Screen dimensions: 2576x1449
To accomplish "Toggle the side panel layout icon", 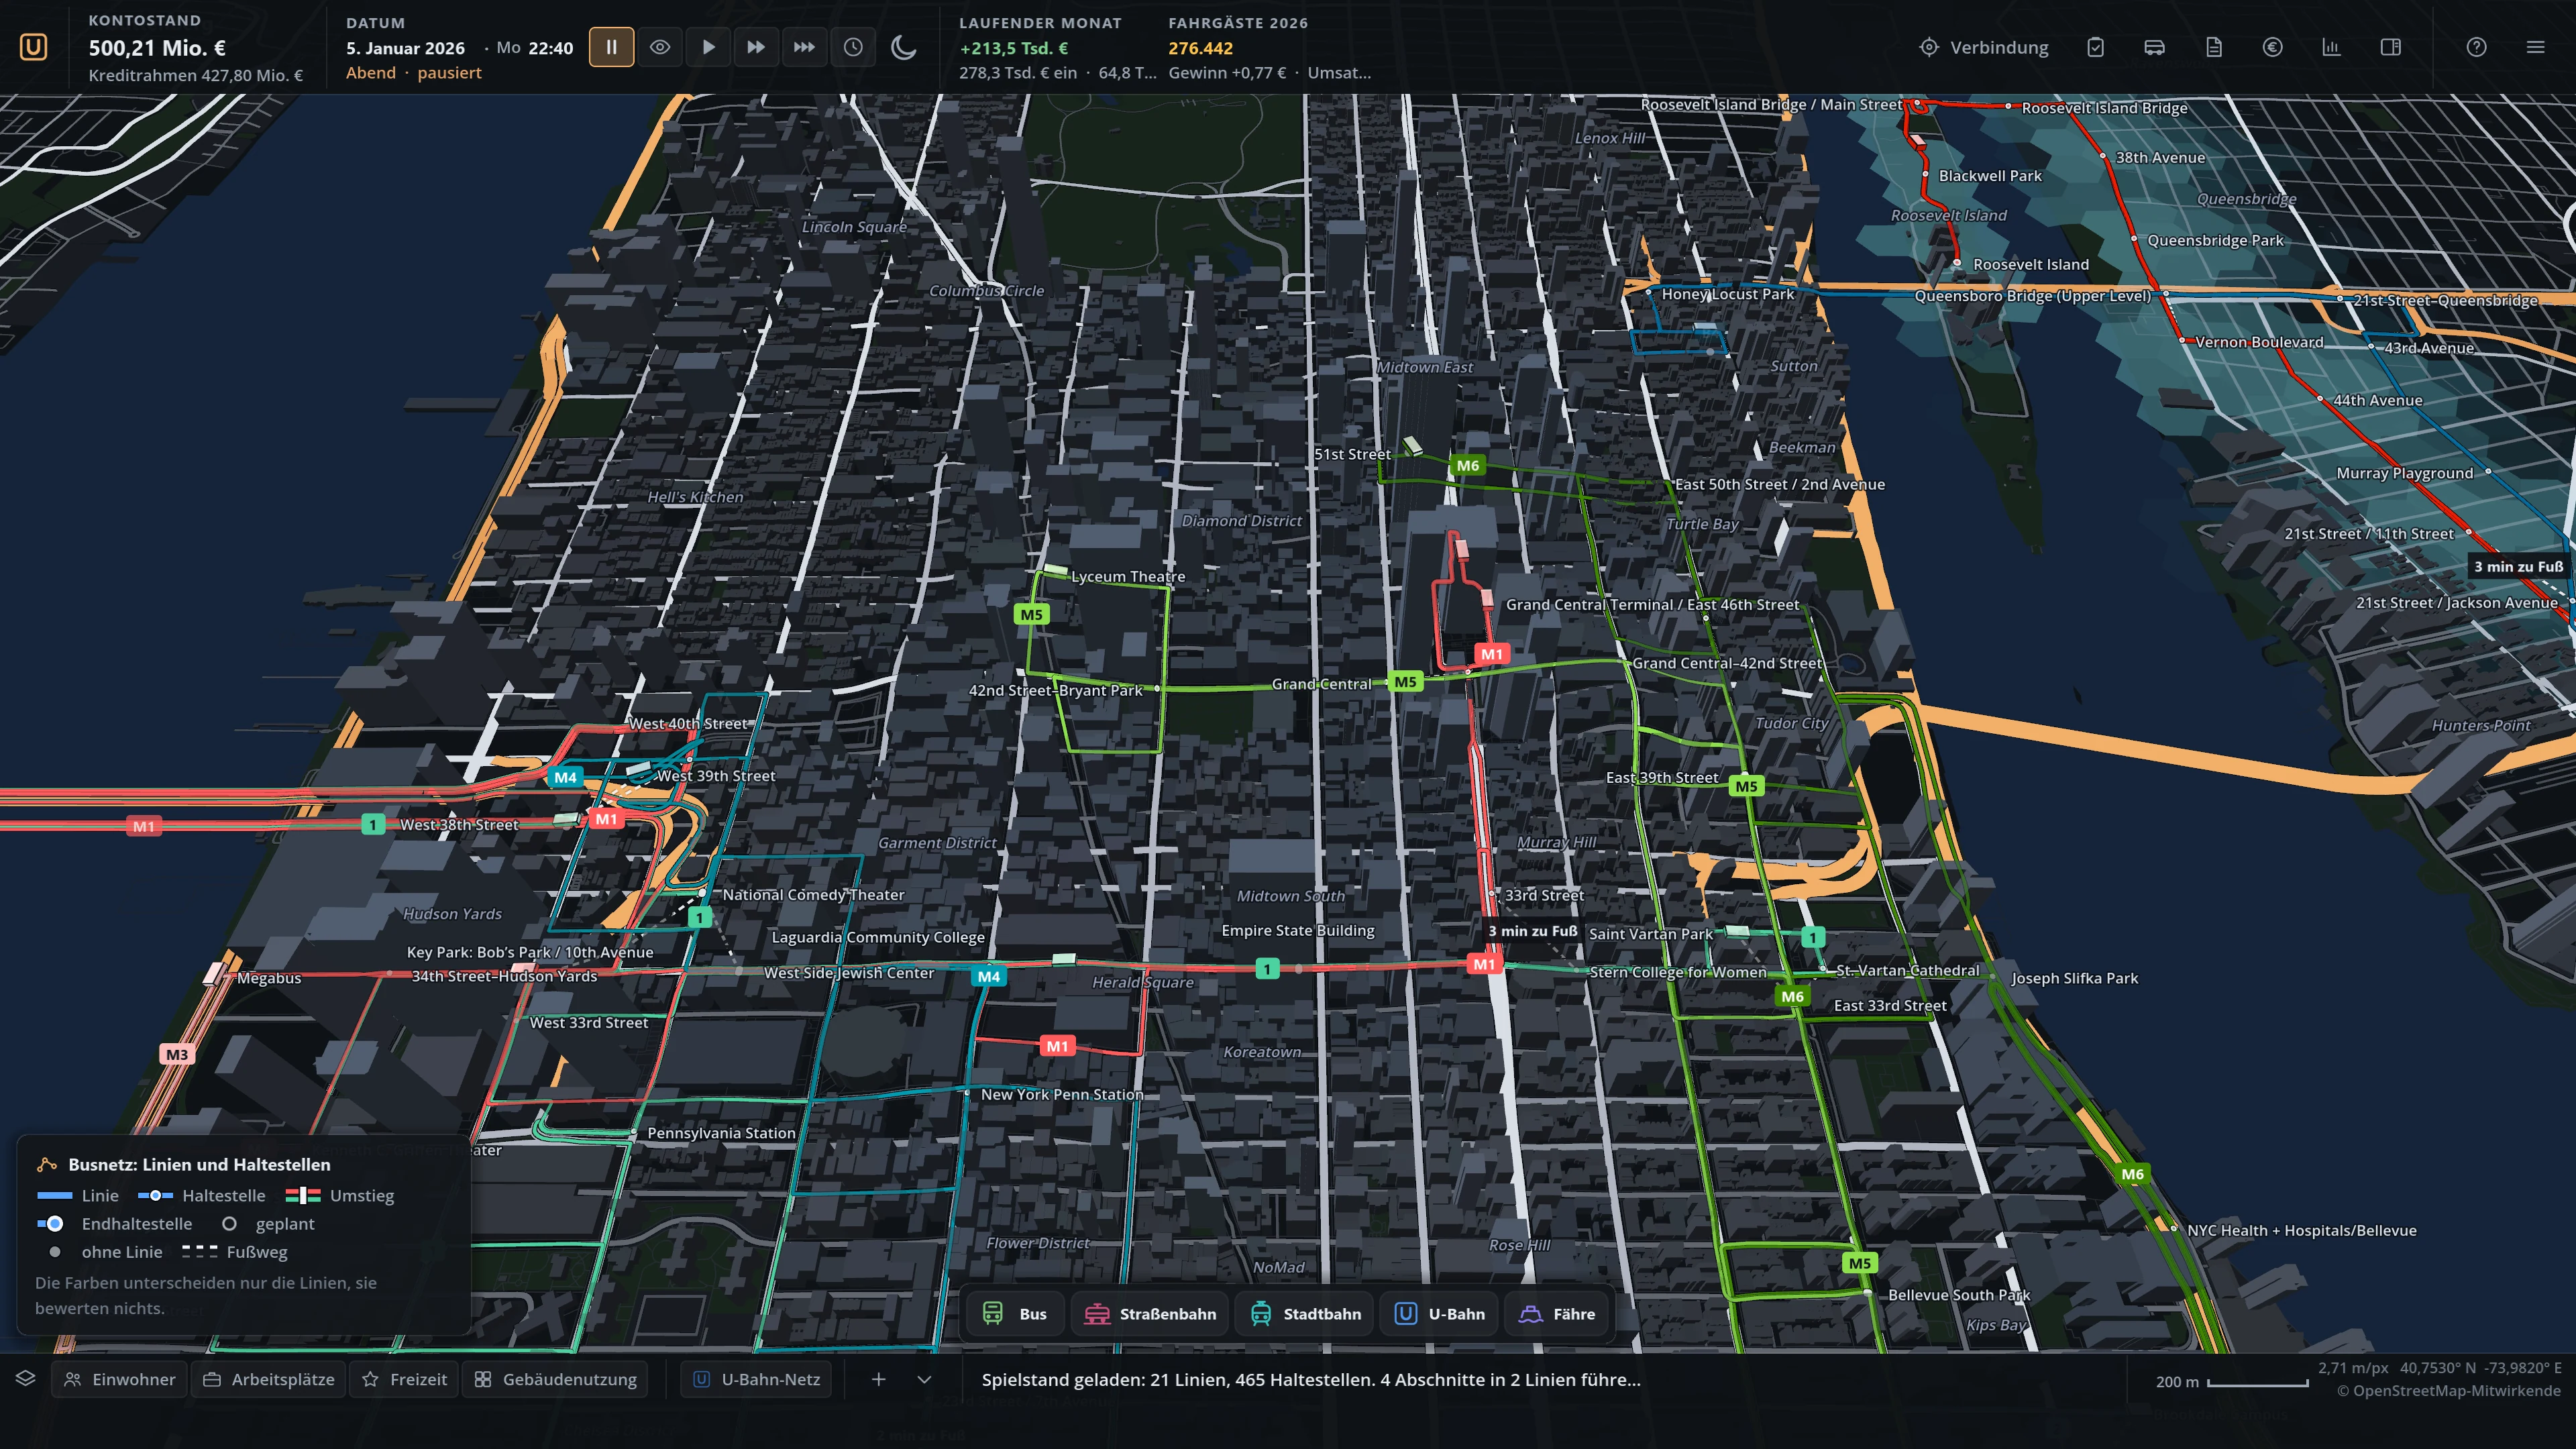I will point(2391,47).
